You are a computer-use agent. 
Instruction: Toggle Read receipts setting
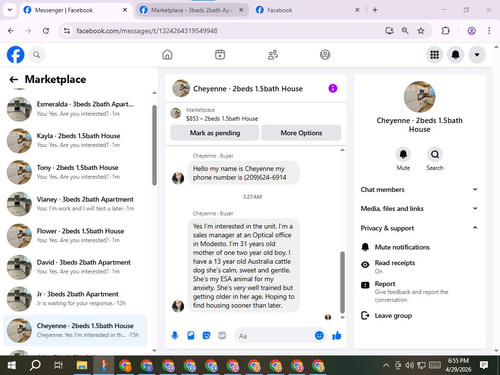click(419, 266)
